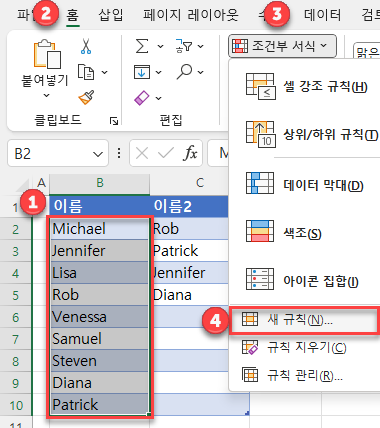Screen dimensions: 380x428
Task: Open the Name Box dropdown arrow
Action: click(x=98, y=154)
